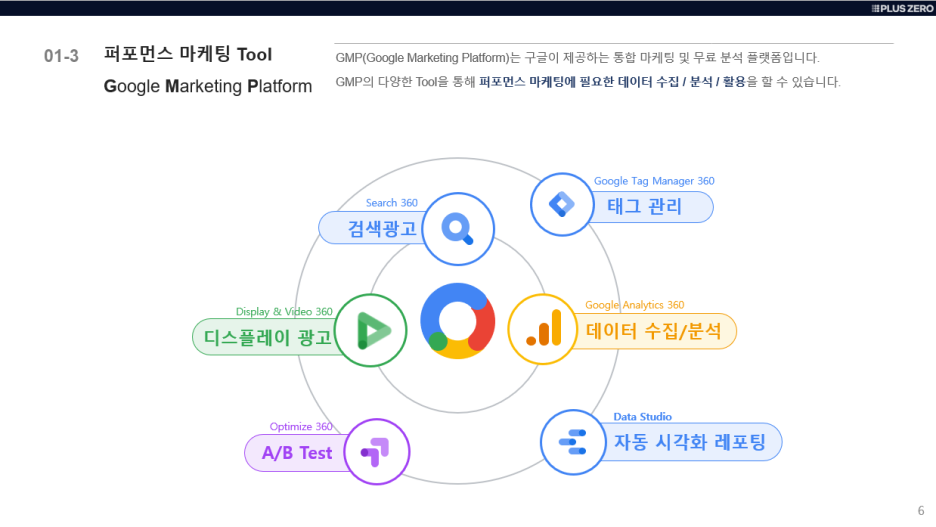
Task: Click the "Display & Video 360" caption
Action: pyautogui.click(x=284, y=312)
